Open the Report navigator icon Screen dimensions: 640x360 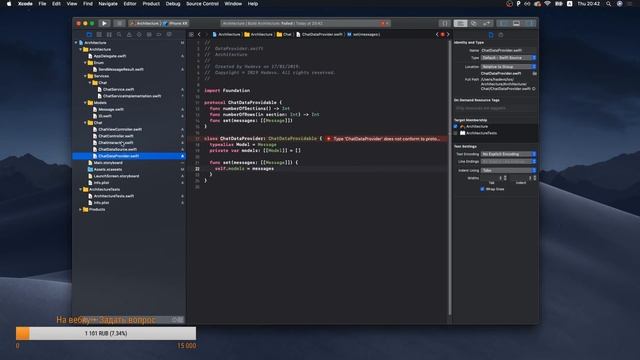(169, 35)
